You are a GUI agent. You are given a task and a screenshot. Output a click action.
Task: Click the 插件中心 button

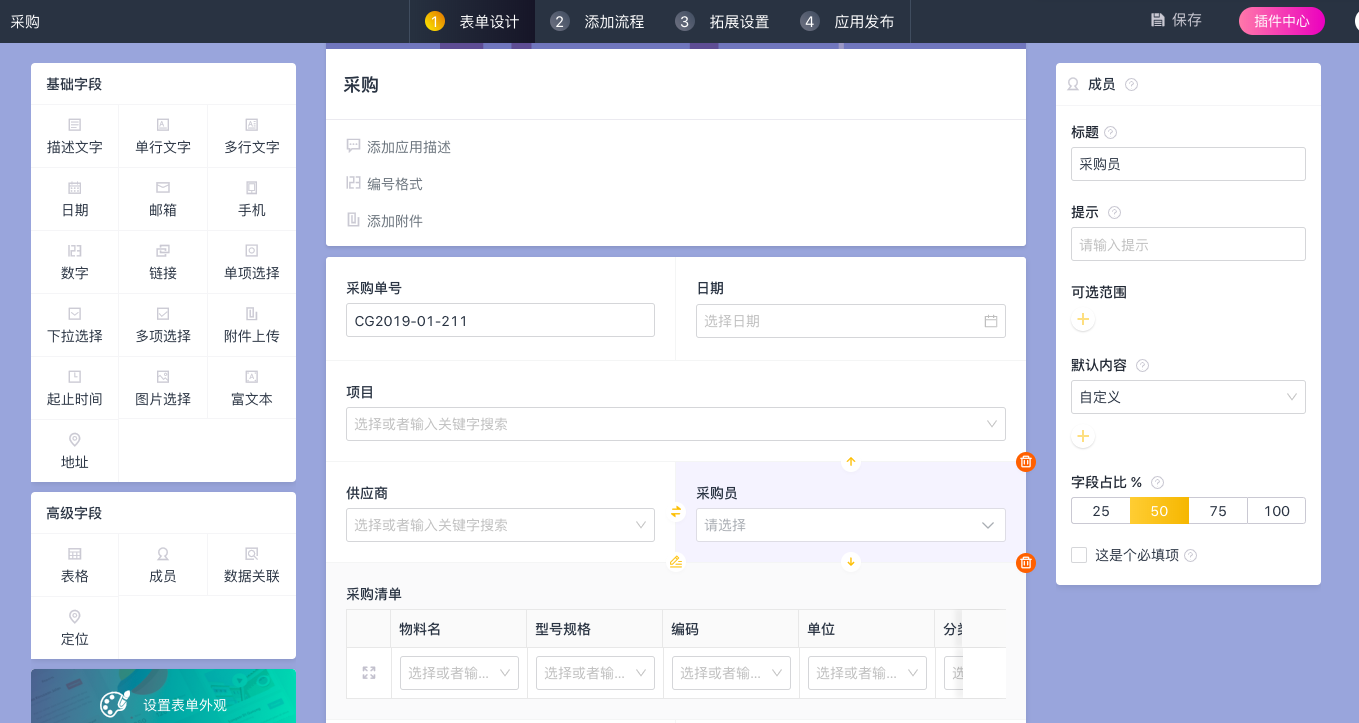click(x=1281, y=21)
